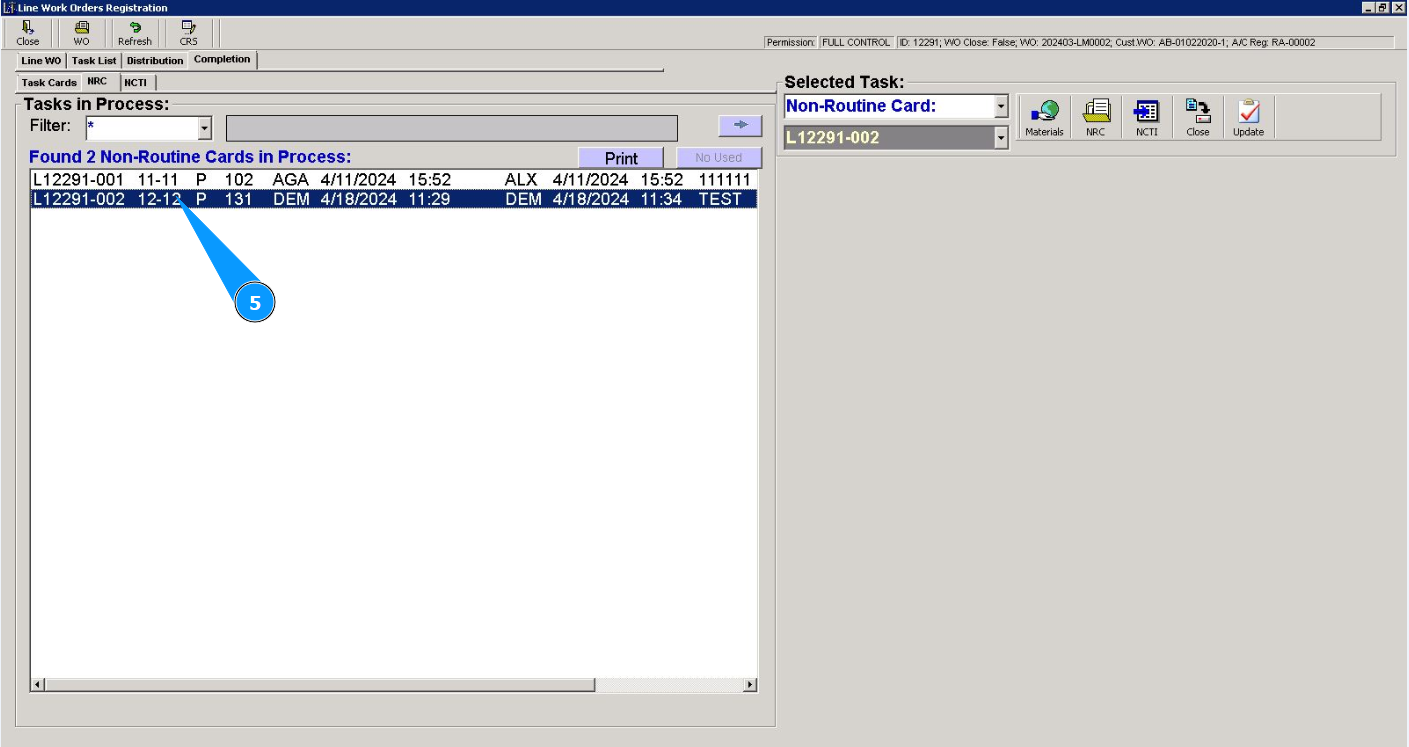Open the Non-Routine Card type dropdown

(x=1001, y=106)
